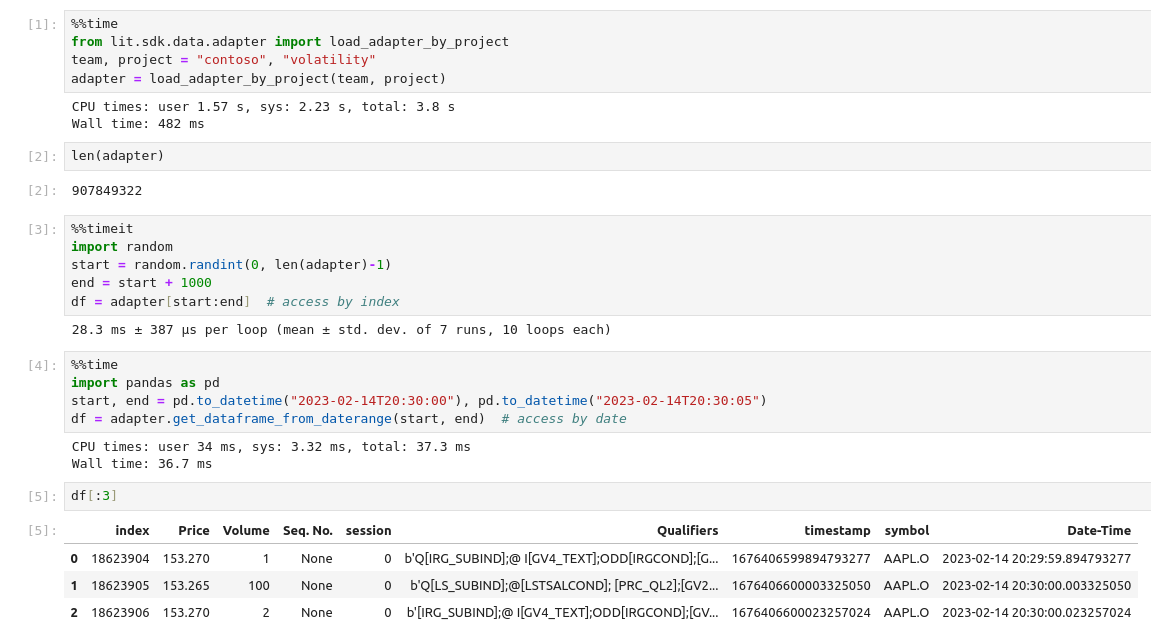Click the 28.3 ms timeit output text
Image resolution: width=1151 pixels, height=634 pixels.
340,330
